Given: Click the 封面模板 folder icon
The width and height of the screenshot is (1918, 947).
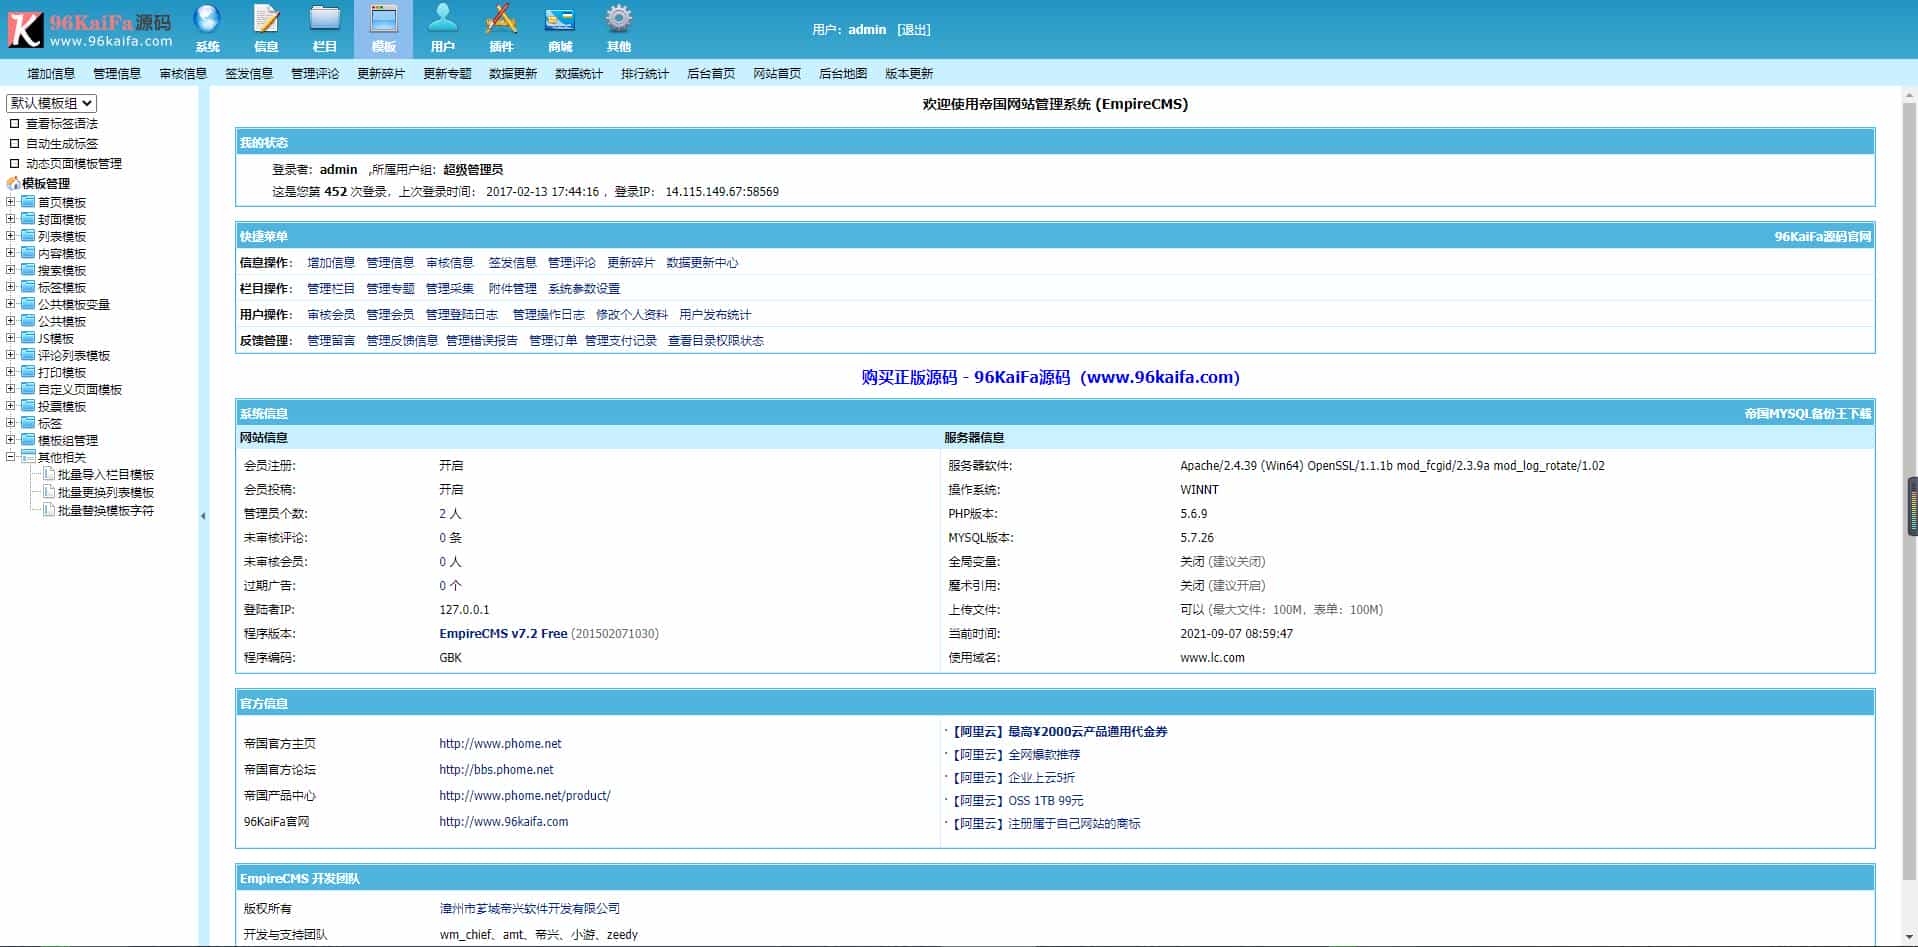Looking at the screenshot, I should [x=28, y=219].
